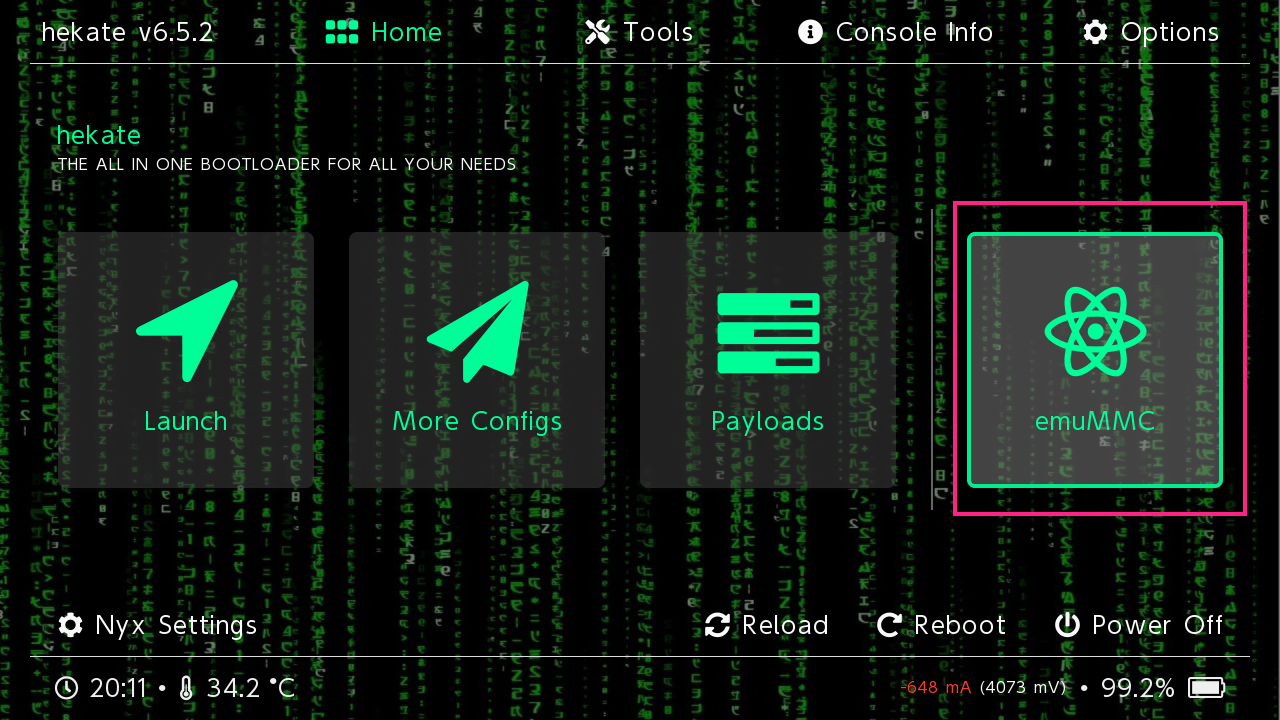Click the ALL IN ONE BOOTLOADER tagline

click(x=286, y=164)
